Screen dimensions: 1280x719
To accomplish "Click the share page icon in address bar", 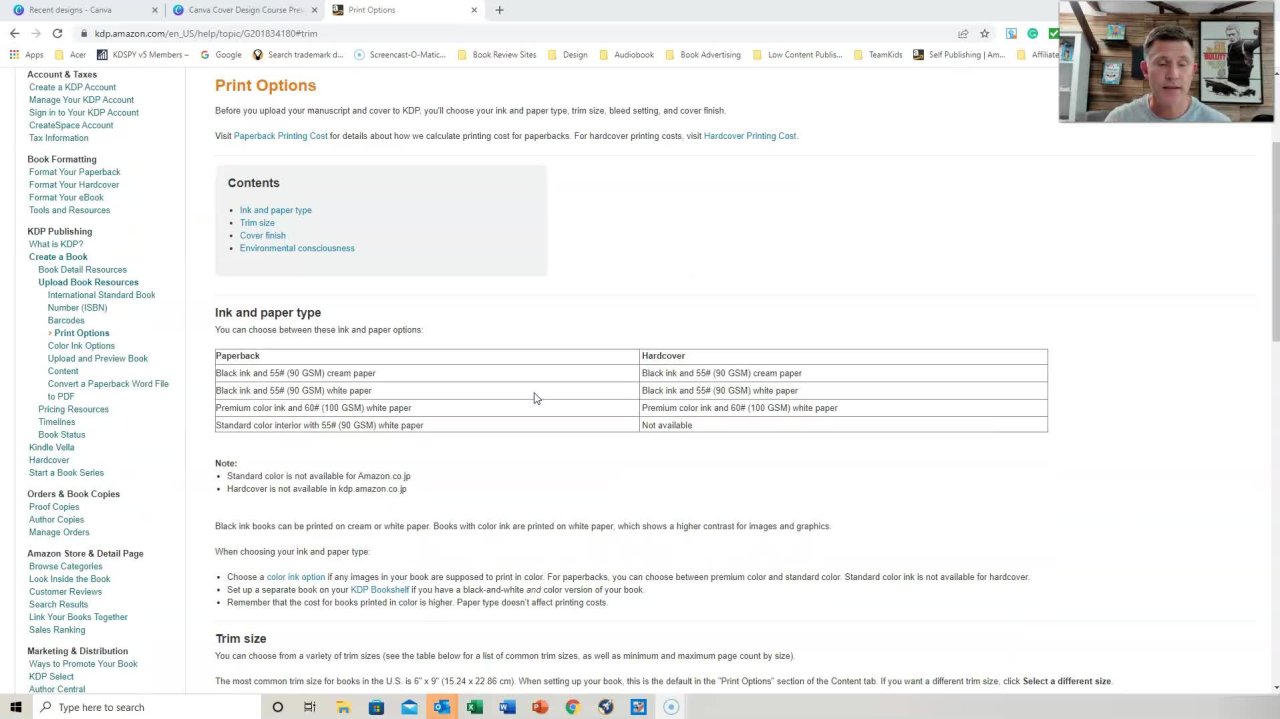I will (x=962, y=33).
